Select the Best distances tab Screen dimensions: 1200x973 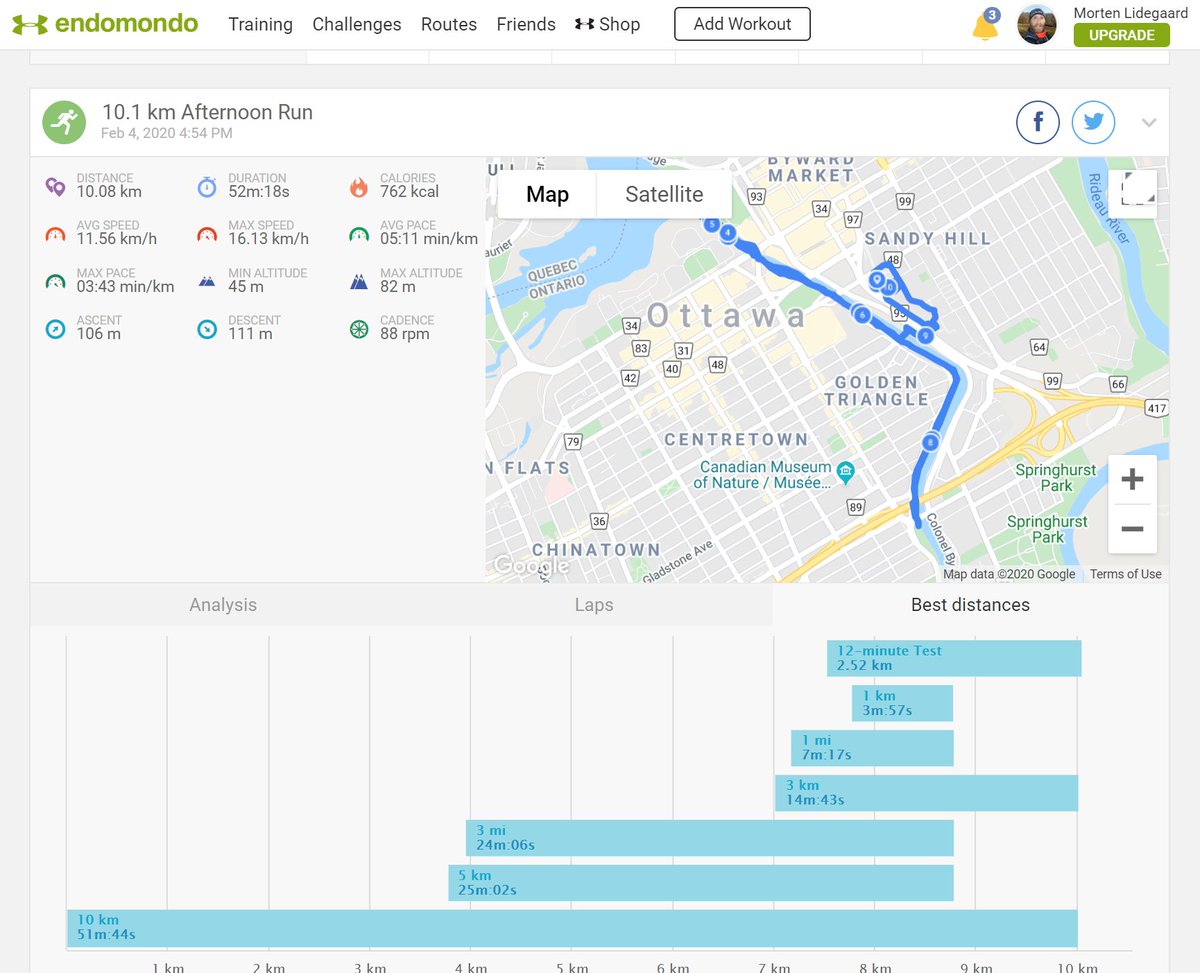pos(970,604)
